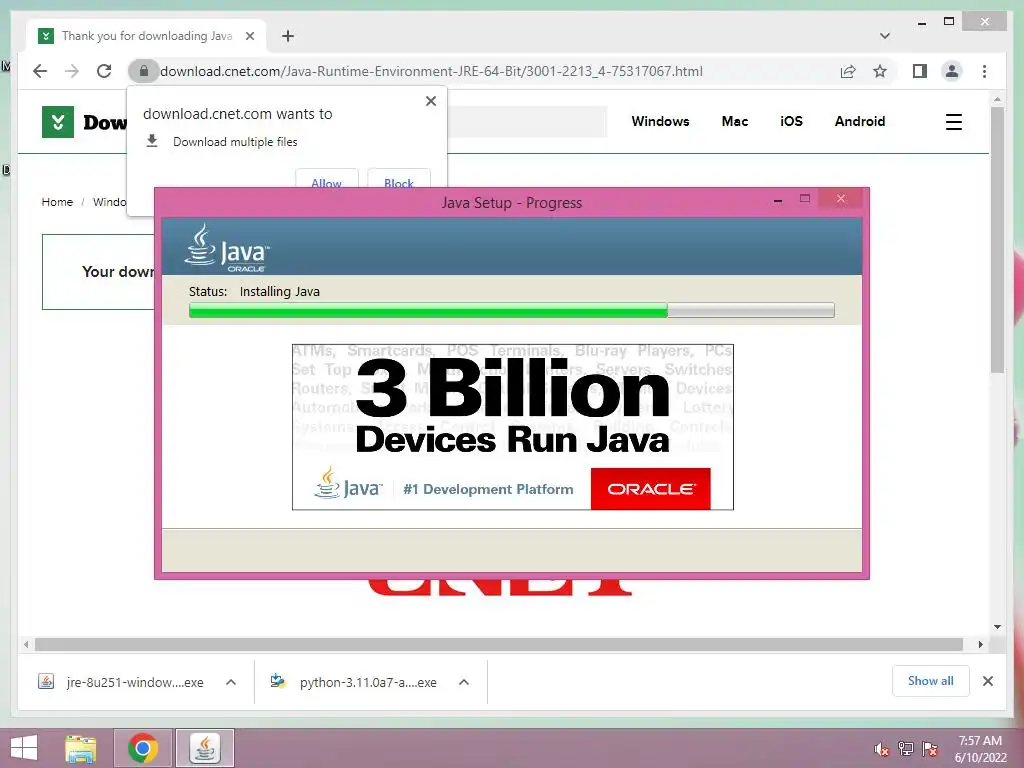Block multiple file downloads
This screenshot has height=768, width=1024.
[399, 181]
